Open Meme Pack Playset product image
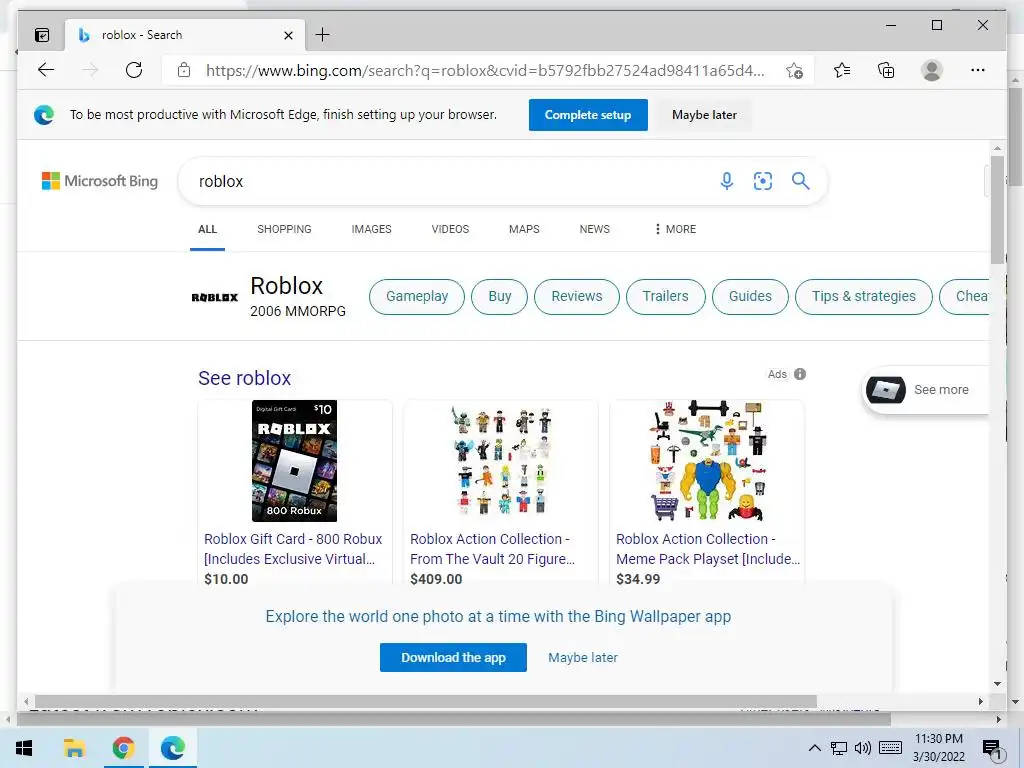This screenshot has height=768, width=1024. coord(707,460)
